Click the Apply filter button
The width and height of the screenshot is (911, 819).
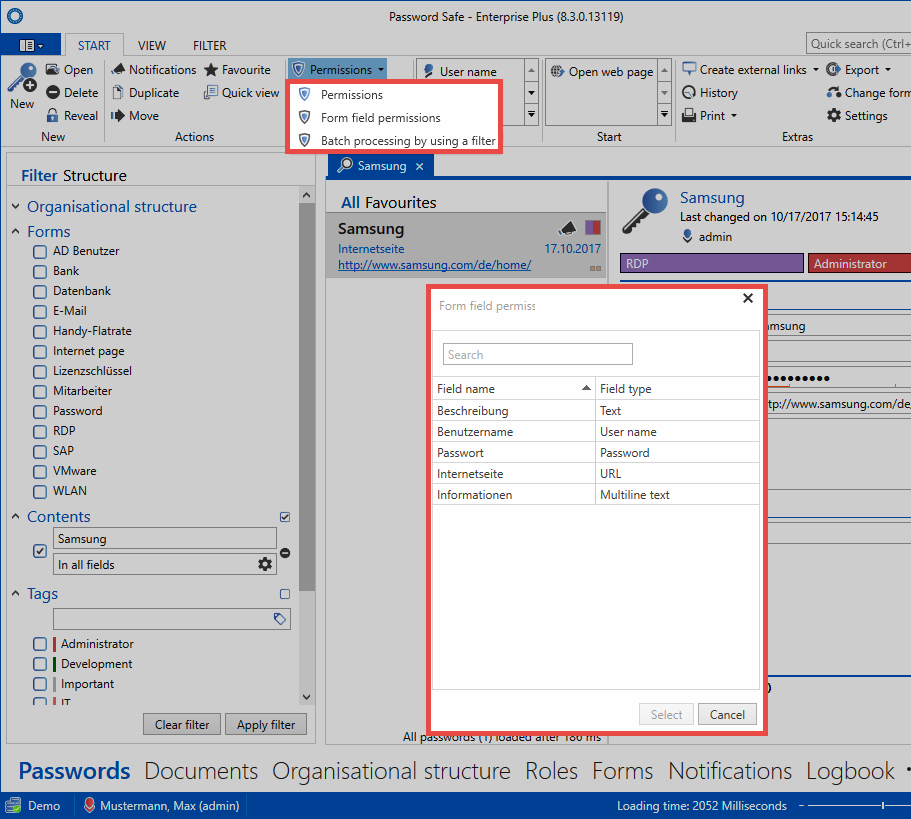click(266, 725)
